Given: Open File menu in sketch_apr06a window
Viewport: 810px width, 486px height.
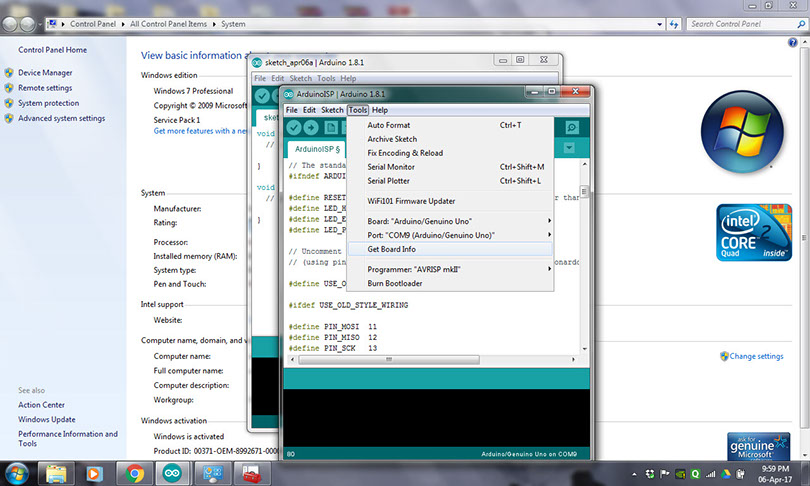Looking at the screenshot, I should [260, 79].
